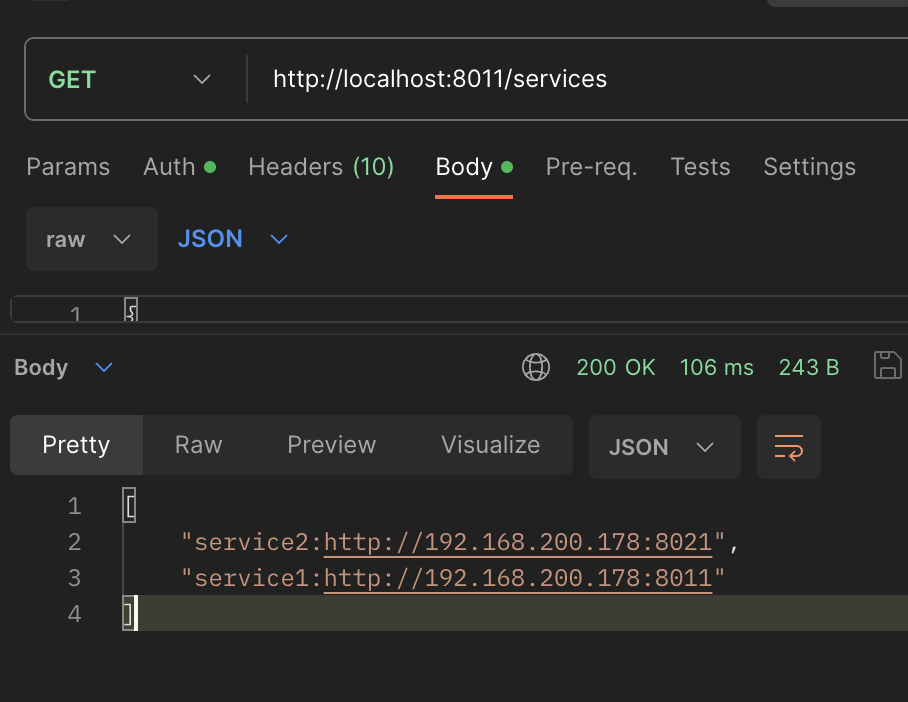Select the Pretty response view
The image size is (908, 702).
click(x=76, y=445)
